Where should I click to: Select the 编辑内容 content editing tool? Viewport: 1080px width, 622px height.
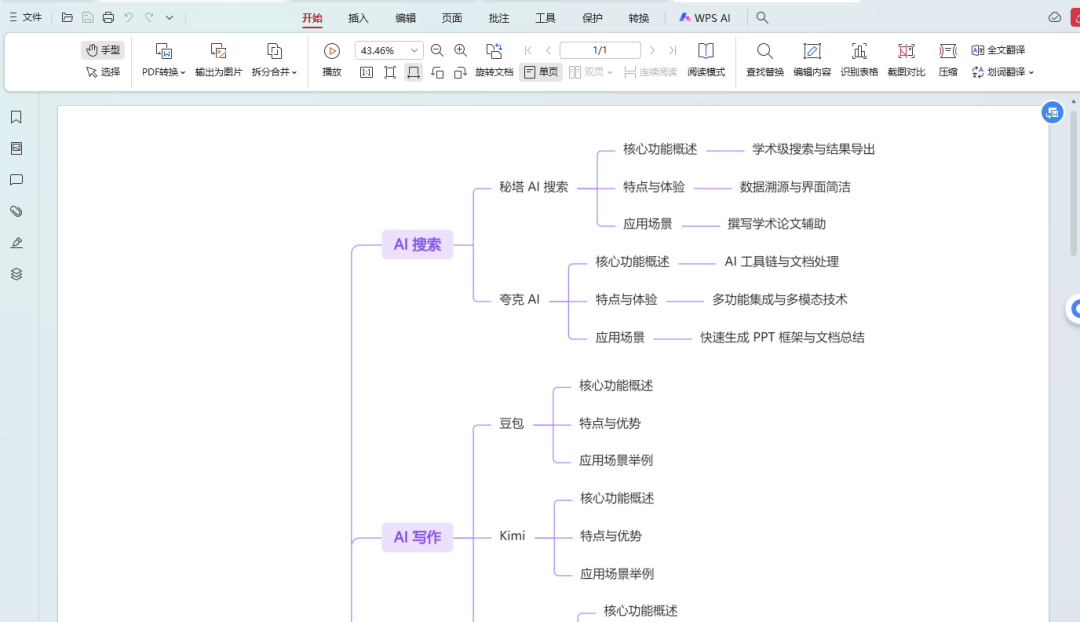coord(812,60)
